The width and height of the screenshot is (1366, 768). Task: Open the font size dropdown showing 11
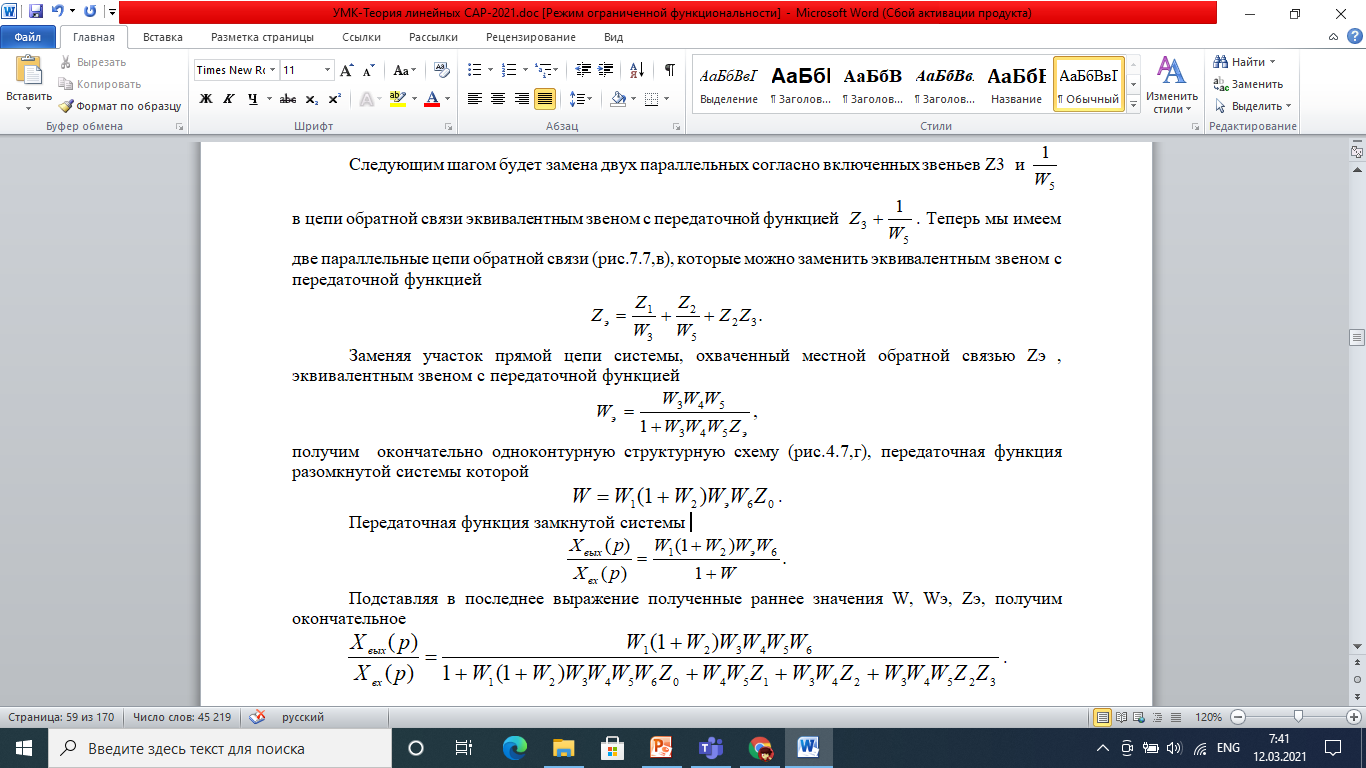coord(328,70)
